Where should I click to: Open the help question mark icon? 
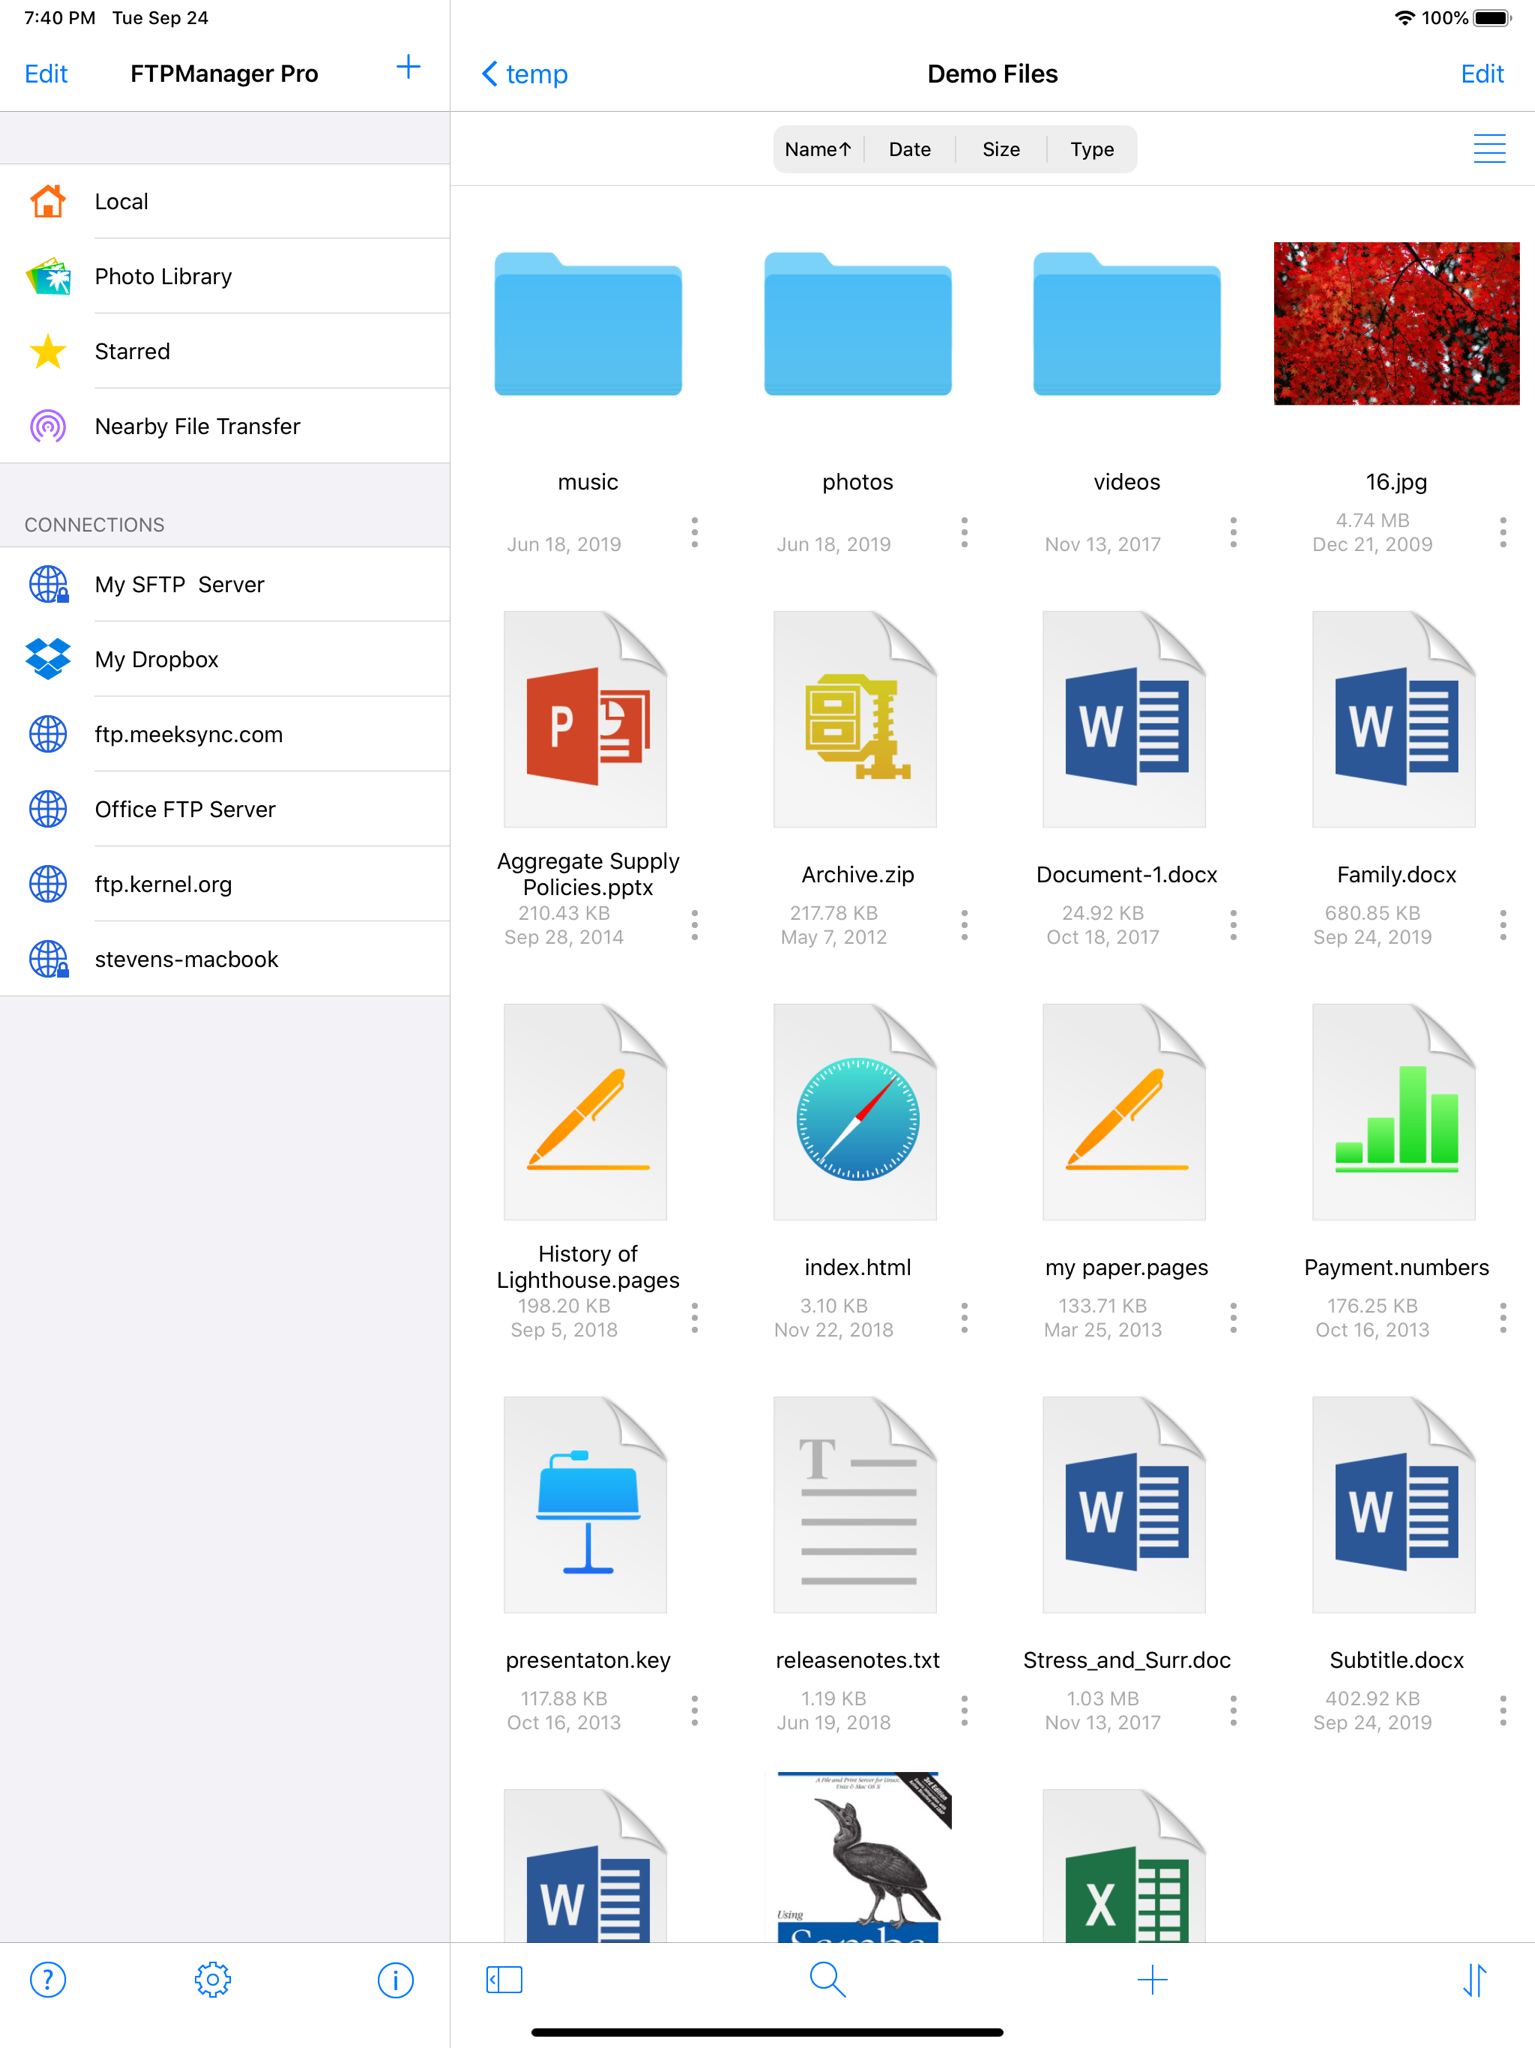tap(47, 1979)
